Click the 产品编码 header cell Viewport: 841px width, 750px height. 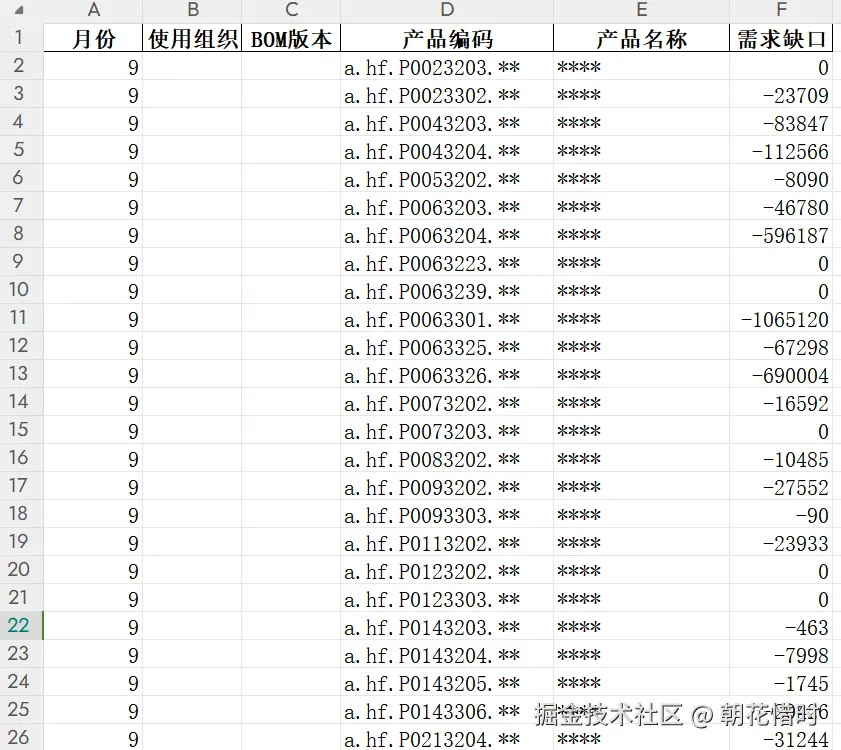[x=447, y=38]
